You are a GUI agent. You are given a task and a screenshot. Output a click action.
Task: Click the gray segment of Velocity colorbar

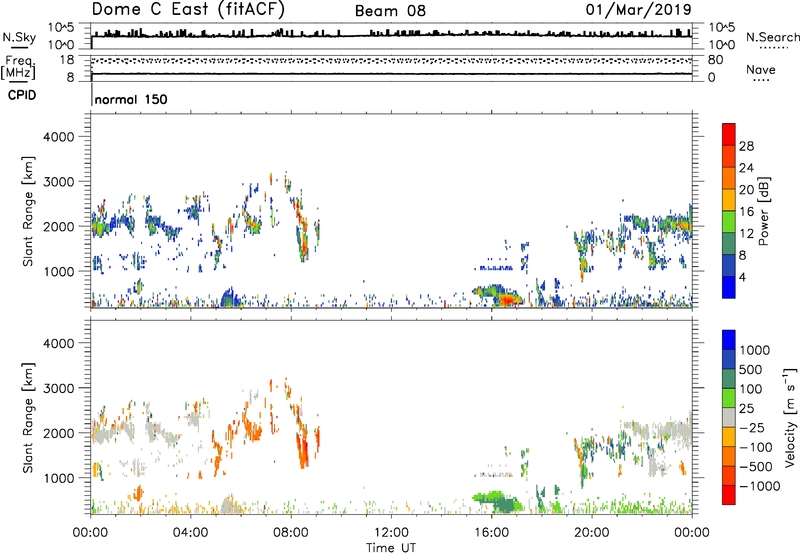[x=729, y=417]
